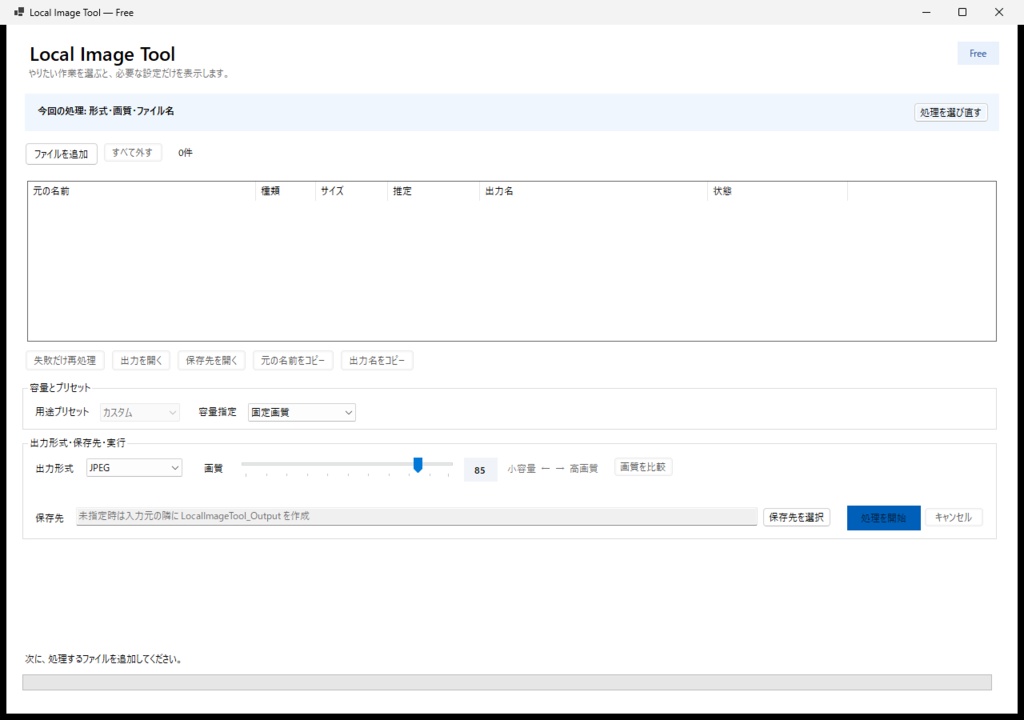Click the 今回の処理: 形式・画質・ファイル名 text
The height and width of the screenshot is (720, 1024).
point(106,111)
